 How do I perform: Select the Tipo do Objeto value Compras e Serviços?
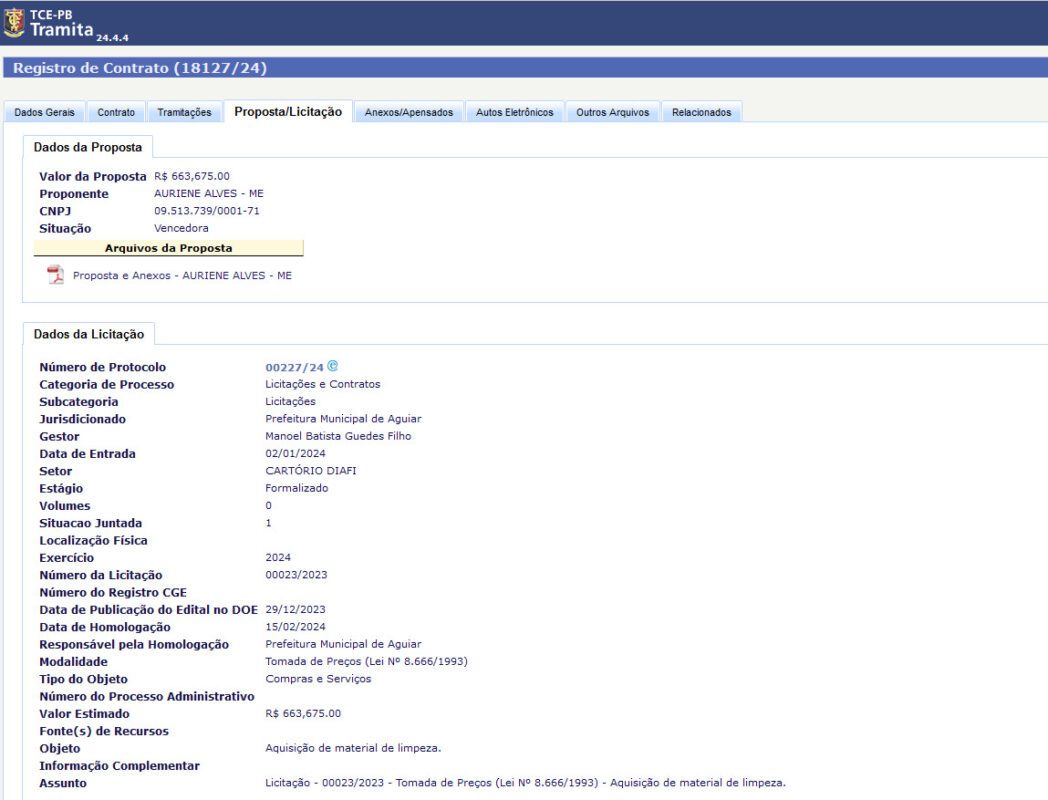318,679
